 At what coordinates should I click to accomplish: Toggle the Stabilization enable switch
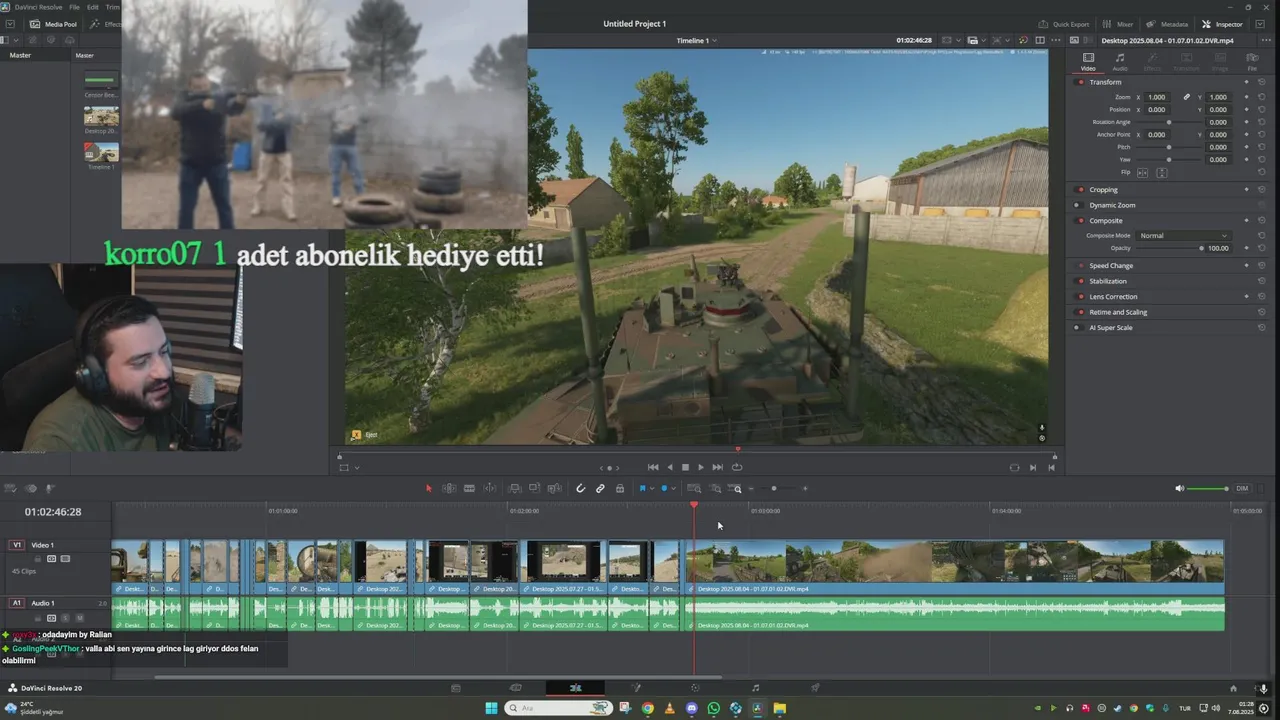pyautogui.click(x=1080, y=281)
